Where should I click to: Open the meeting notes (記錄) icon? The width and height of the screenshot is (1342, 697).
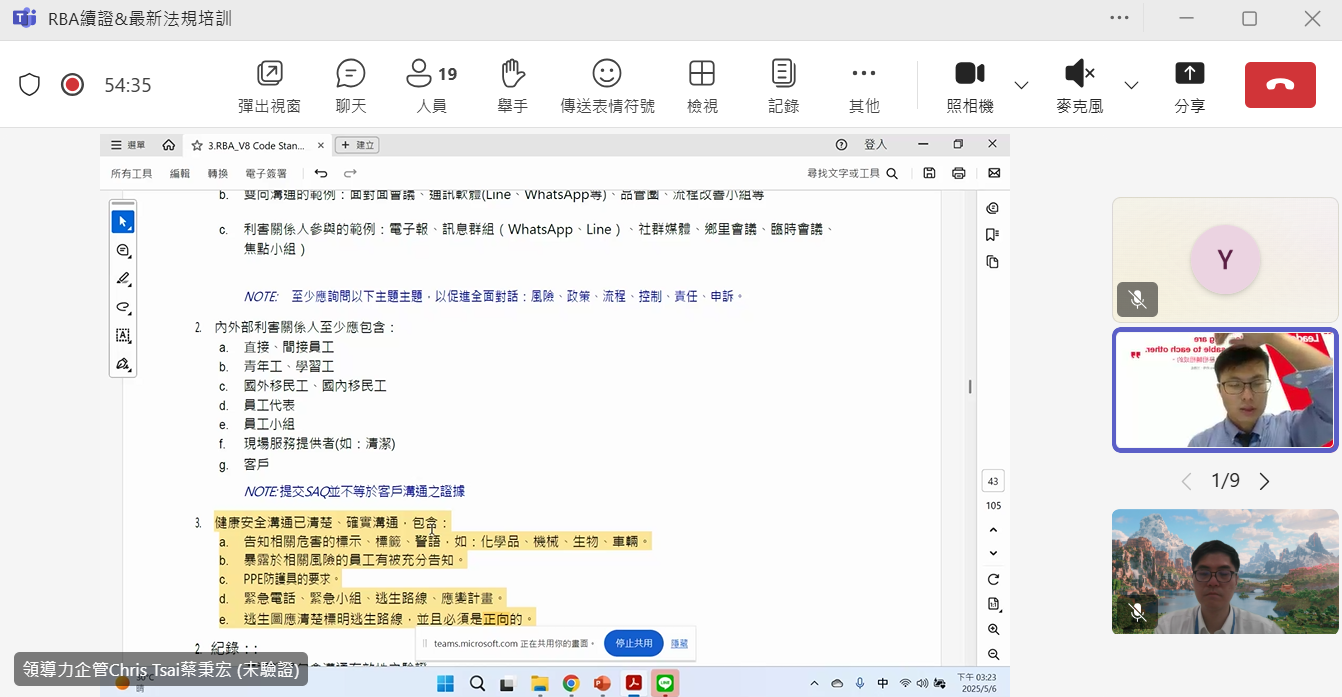click(x=783, y=85)
